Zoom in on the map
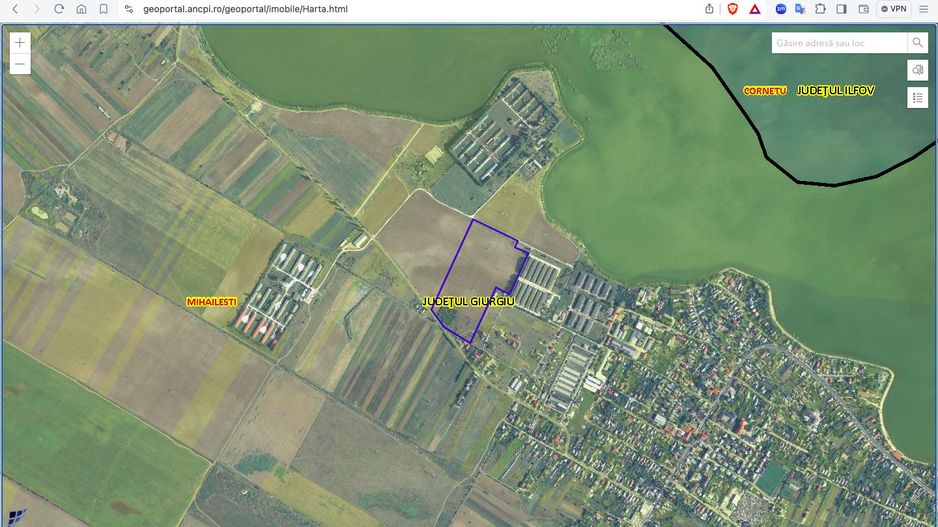The image size is (938, 527). [20, 43]
